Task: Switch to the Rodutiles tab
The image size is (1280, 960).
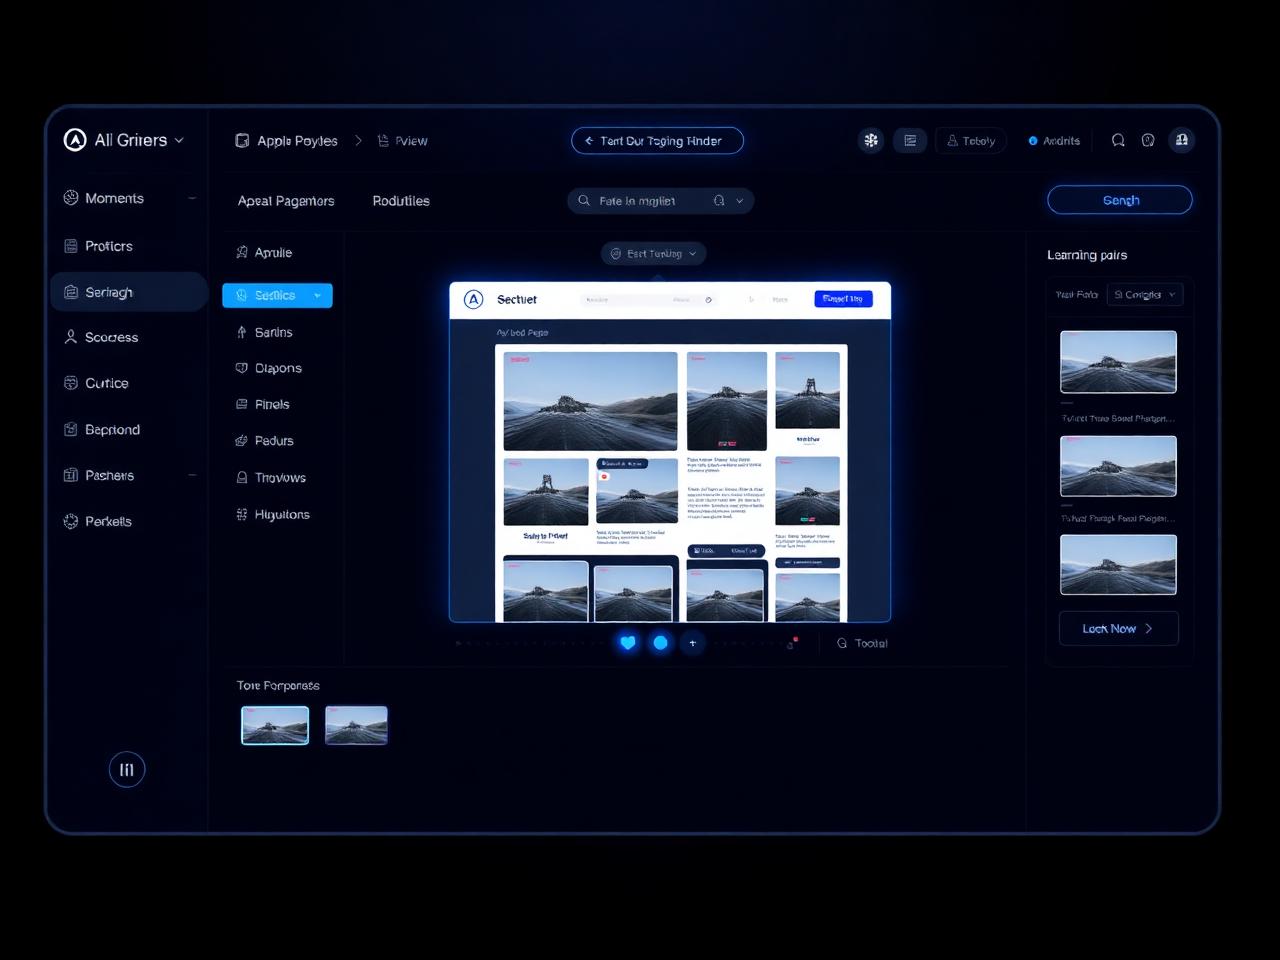Action: 400,201
